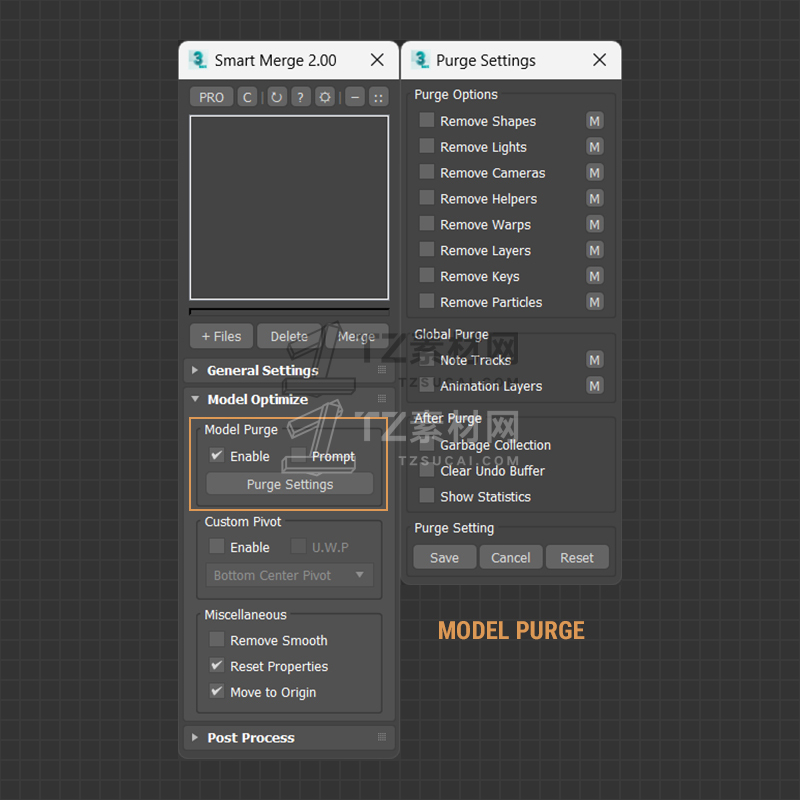The height and width of the screenshot is (800, 800).
Task: Click the C toolbar button
Action: tap(247, 97)
